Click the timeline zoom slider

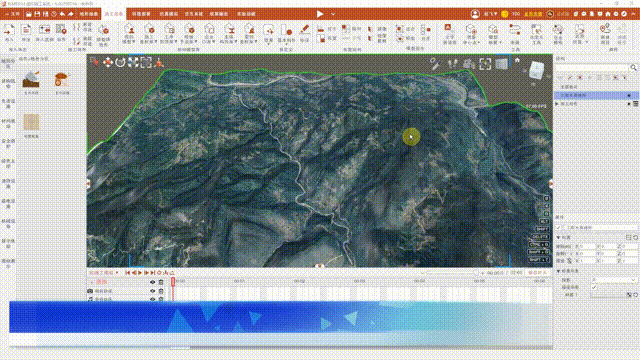coord(451,273)
